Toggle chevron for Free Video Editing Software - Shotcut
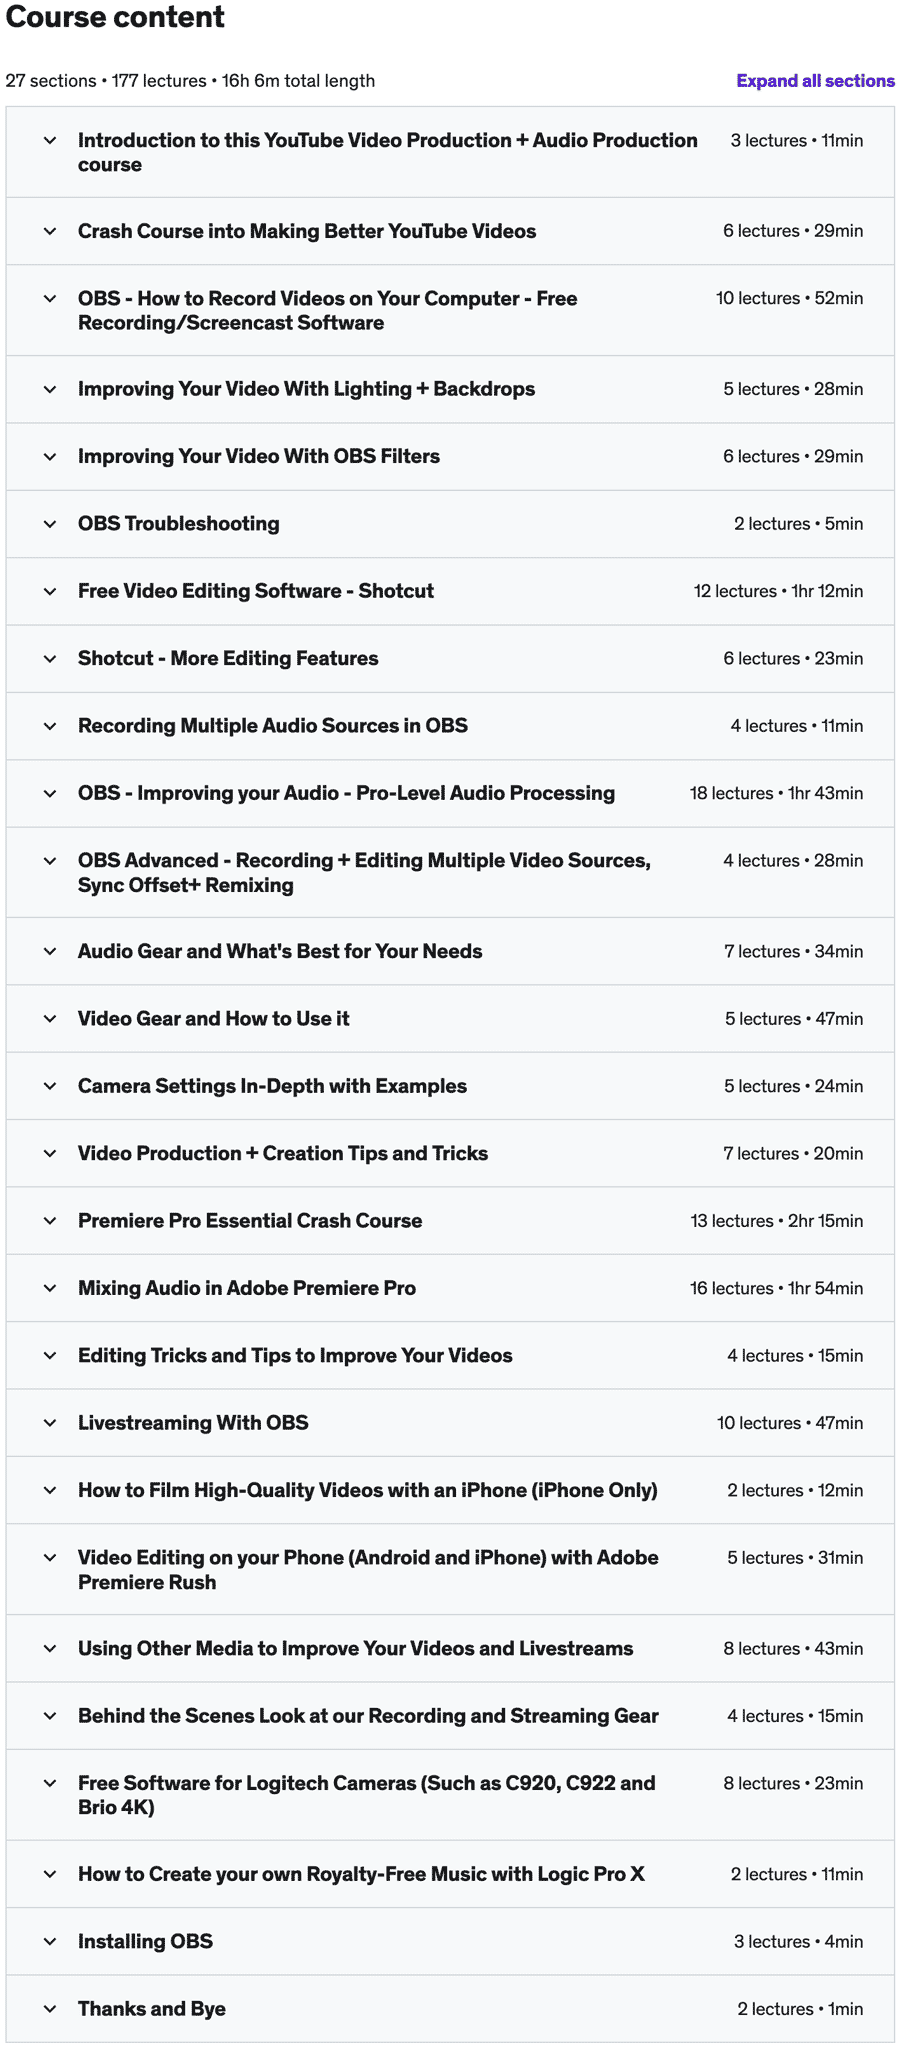Viewport: 900px width, 2049px height. 50,591
